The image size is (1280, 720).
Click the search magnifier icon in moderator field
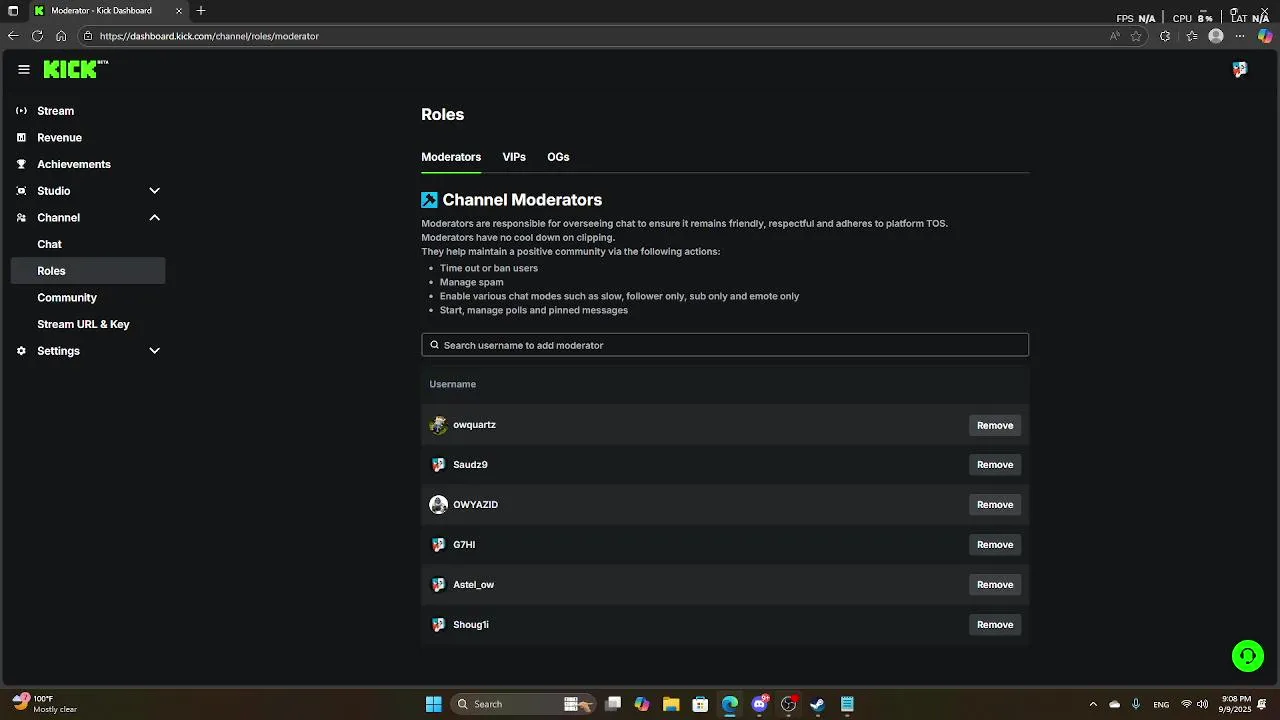(x=434, y=345)
